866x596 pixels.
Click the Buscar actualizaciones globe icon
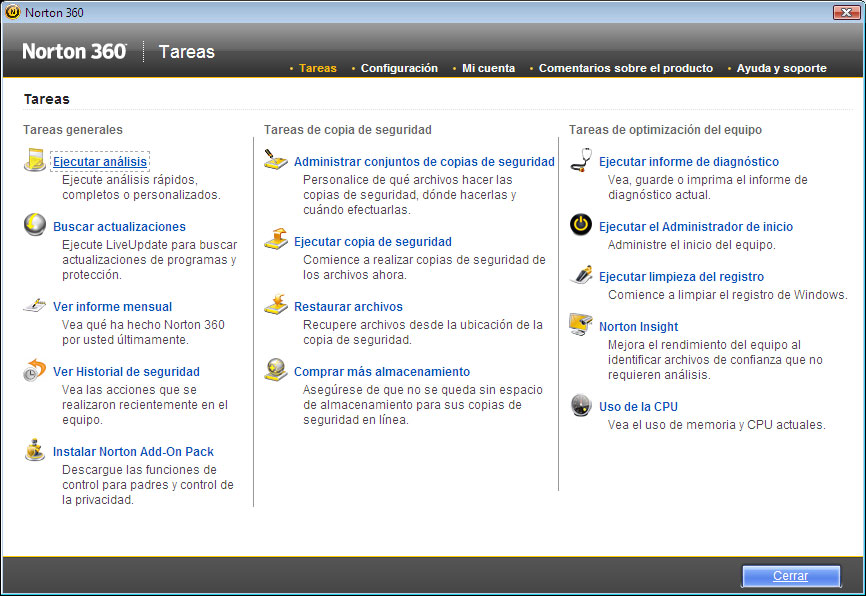(x=35, y=225)
